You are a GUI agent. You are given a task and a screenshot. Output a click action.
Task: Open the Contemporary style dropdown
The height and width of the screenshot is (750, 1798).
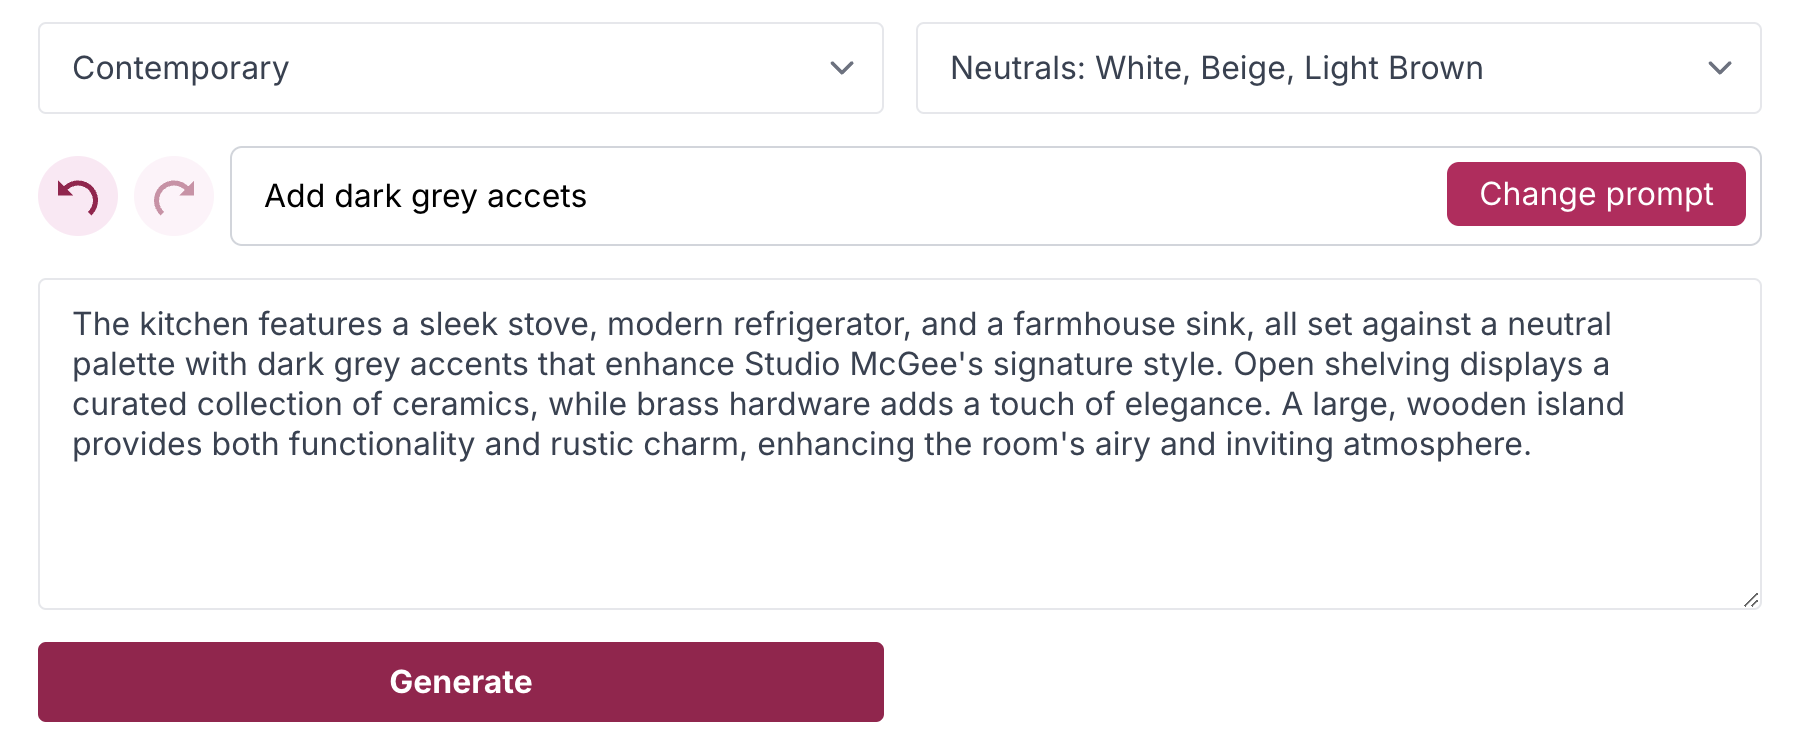pyautogui.click(x=460, y=68)
